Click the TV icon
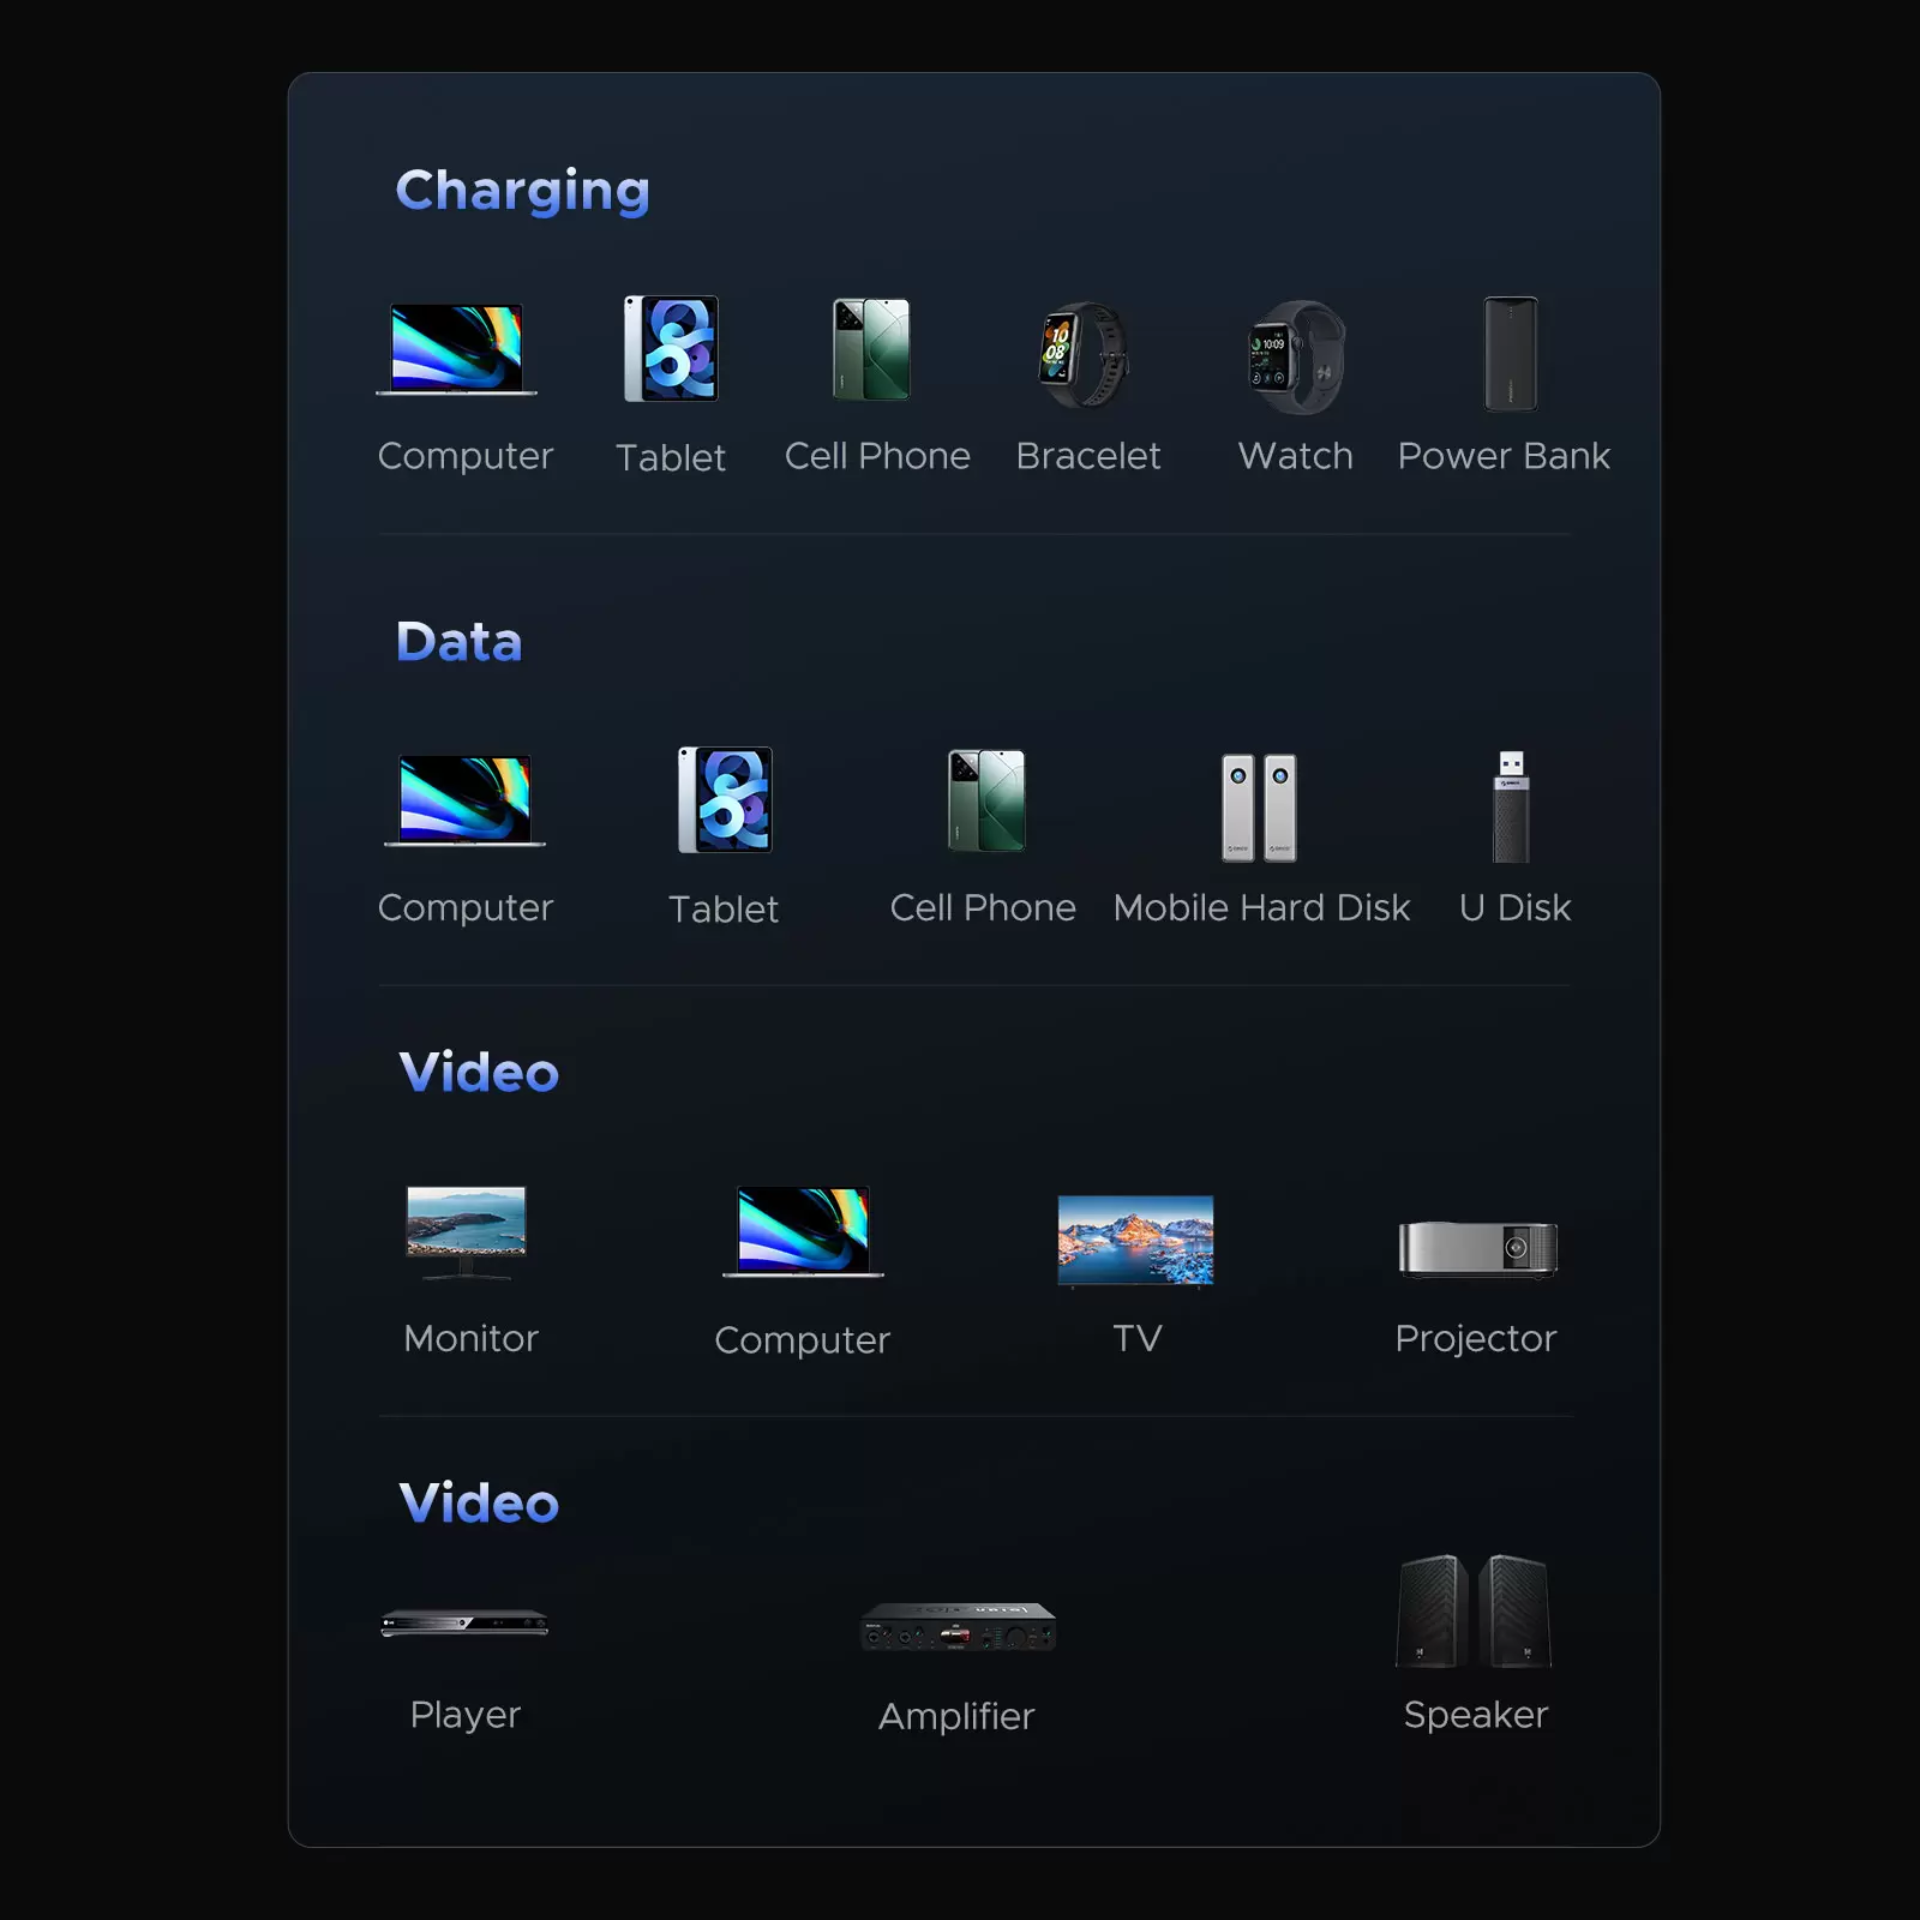Screen dimensions: 1920x1920 click(1135, 1239)
